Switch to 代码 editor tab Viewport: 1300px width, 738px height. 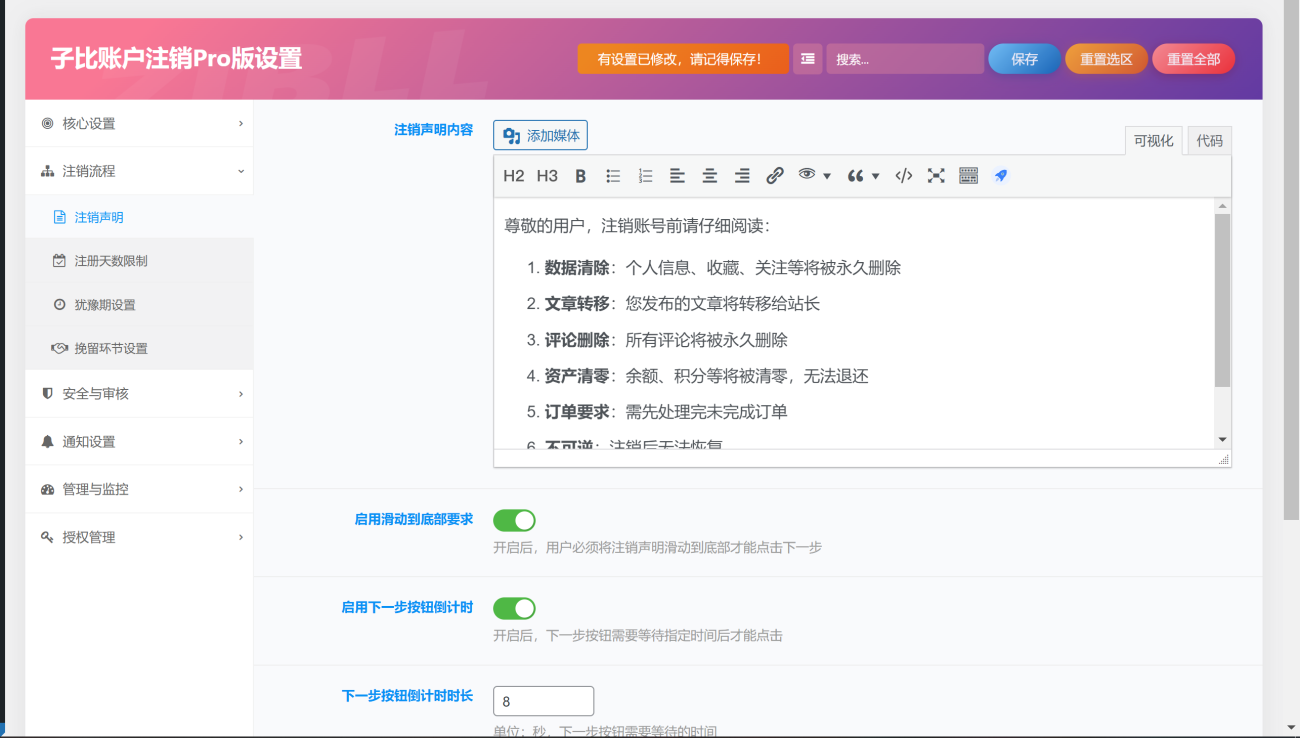click(x=1209, y=141)
